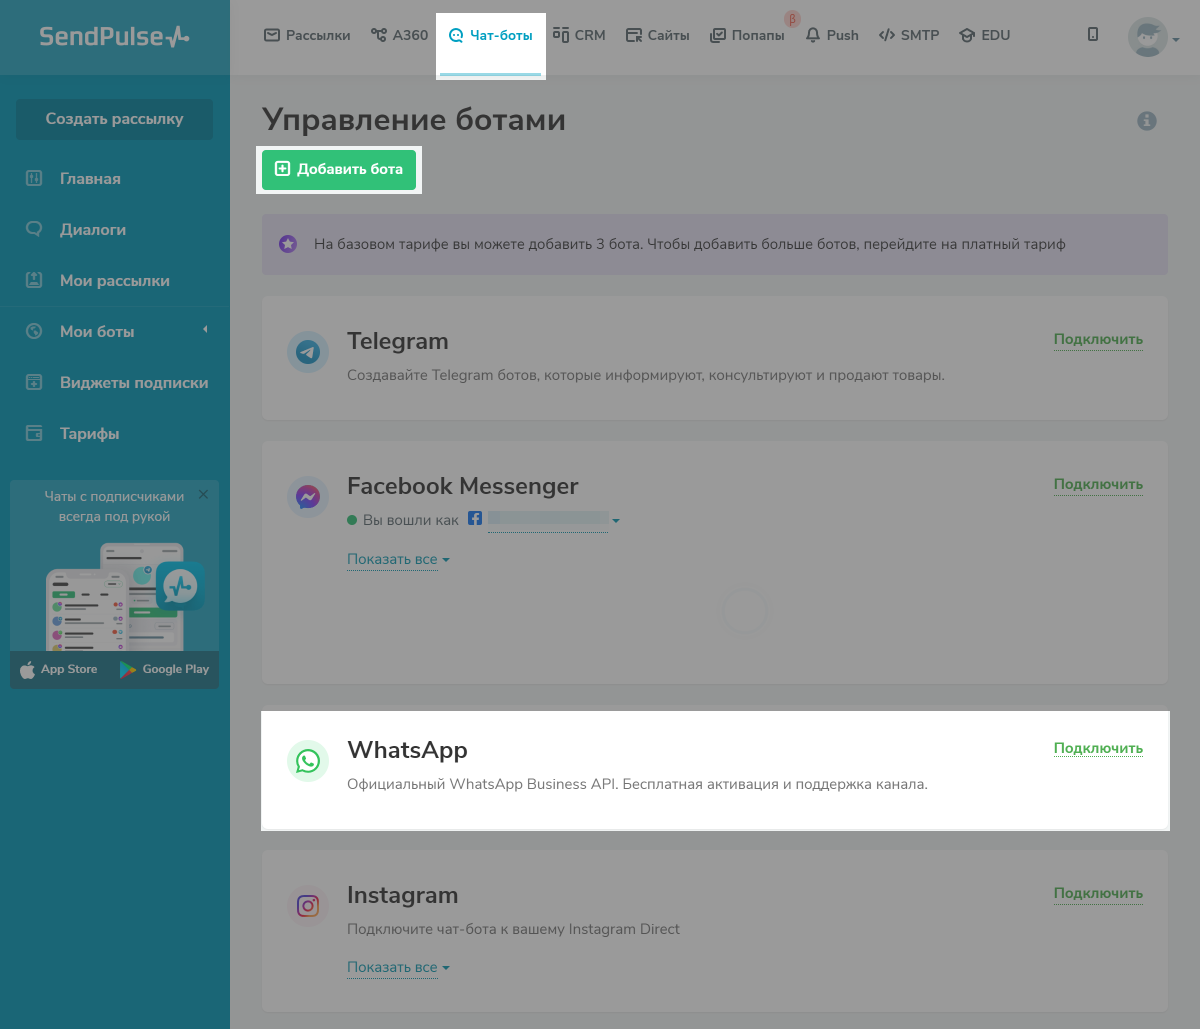Image resolution: width=1200 pixels, height=1029 pixels.
Task: Click the Facebook Messenger heading text
Action: (x=463, y=486)
